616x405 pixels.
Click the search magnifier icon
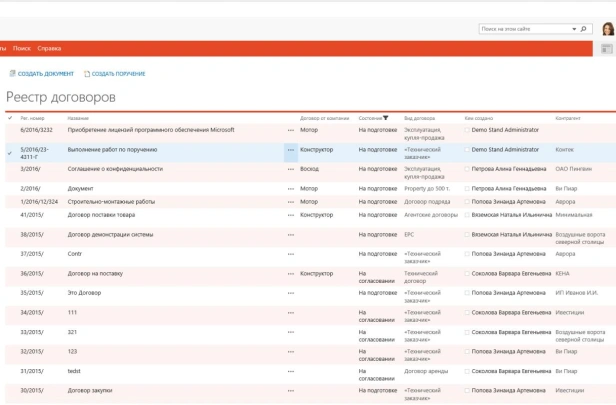[x=583, y=29]
